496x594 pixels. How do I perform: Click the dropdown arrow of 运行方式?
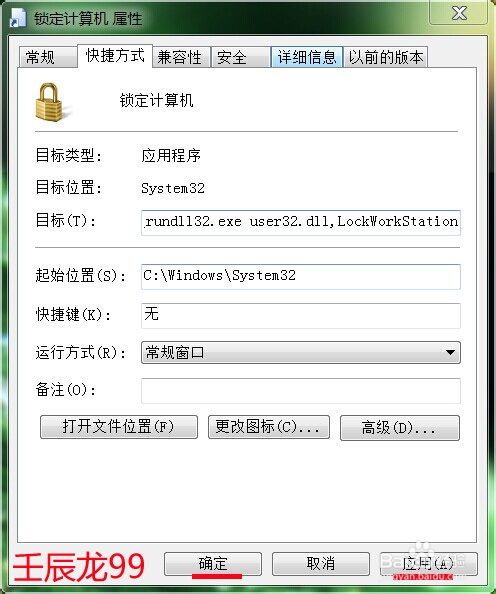[450, 352]
